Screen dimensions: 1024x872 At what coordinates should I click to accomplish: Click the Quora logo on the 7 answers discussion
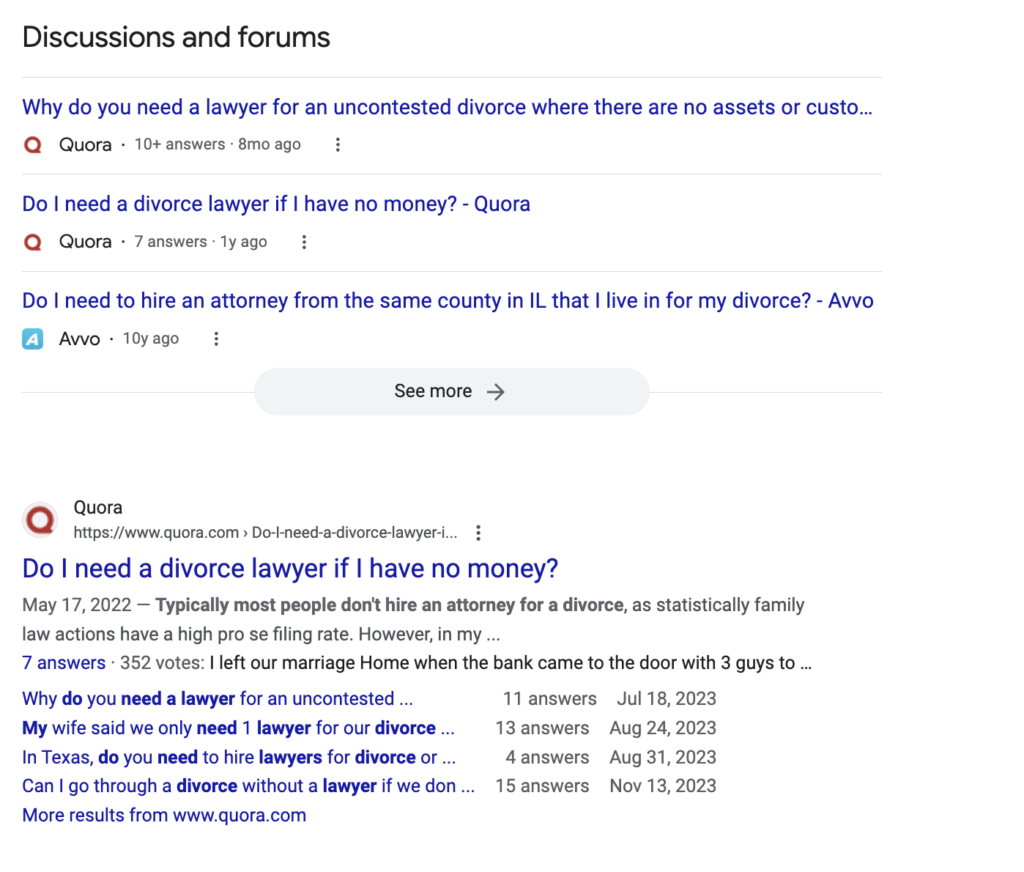click(x=33, y=242)
